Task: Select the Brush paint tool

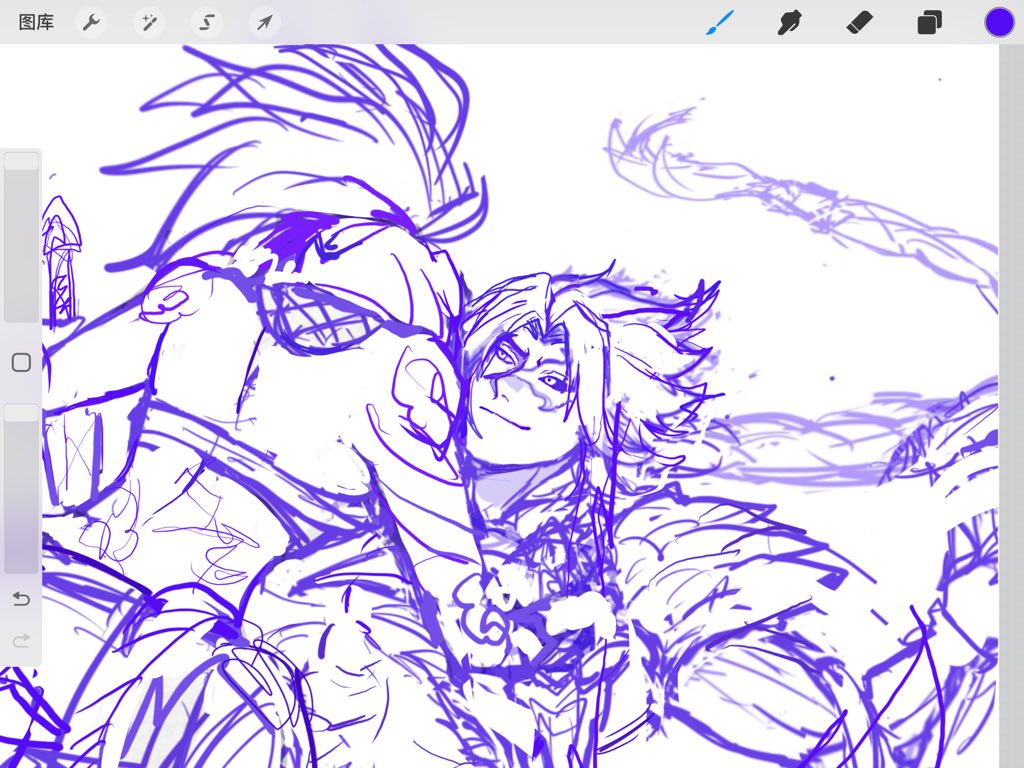Action: pos(720,23)
